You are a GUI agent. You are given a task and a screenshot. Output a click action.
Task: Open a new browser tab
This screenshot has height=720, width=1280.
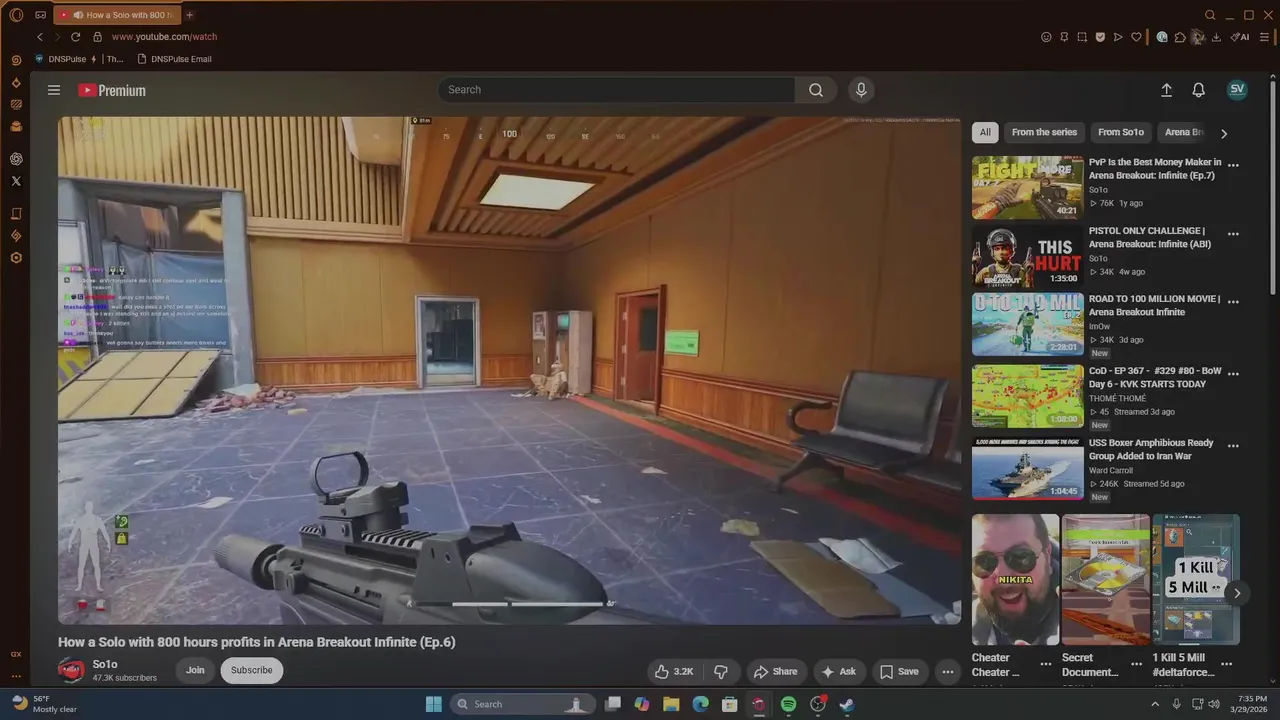pos(189,15)
